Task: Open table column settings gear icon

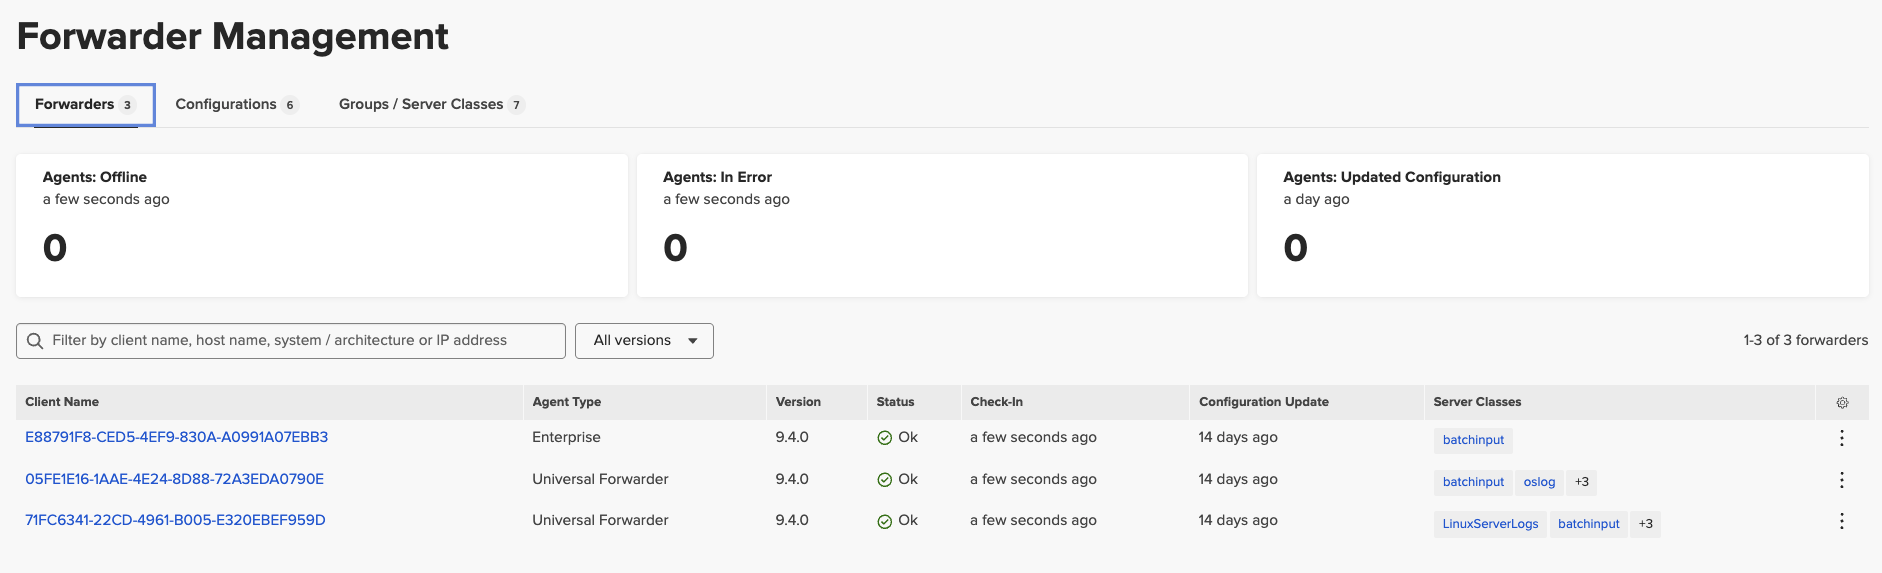Action: click(1842, 402)
